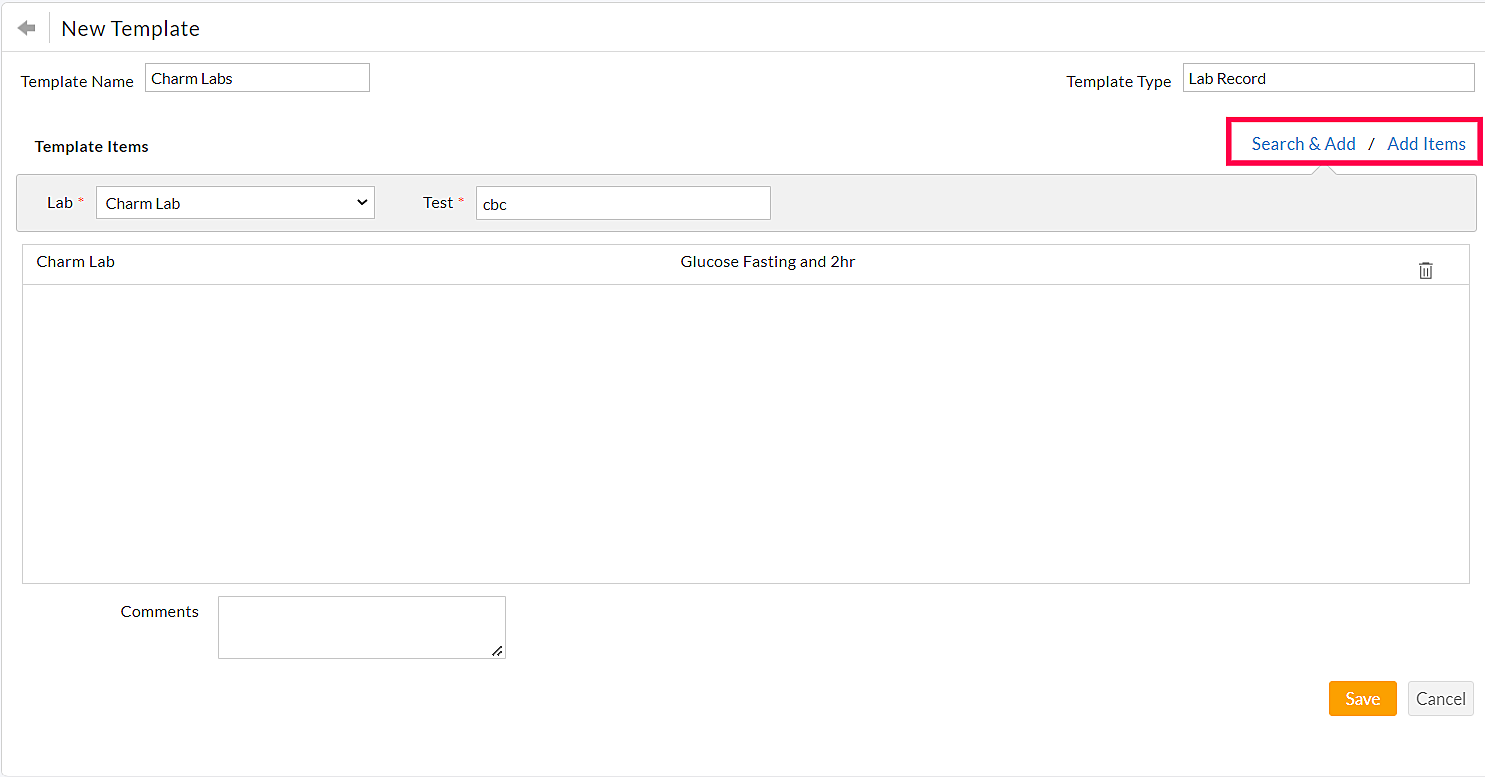Click inside the Template Name field
The height and width of the screenshot is (777, 1485).
click(256, 77)
